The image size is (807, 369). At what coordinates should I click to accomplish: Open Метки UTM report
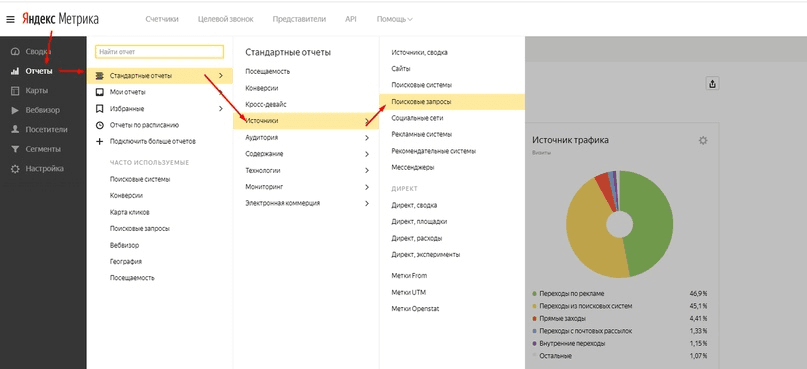click(409, 292)
